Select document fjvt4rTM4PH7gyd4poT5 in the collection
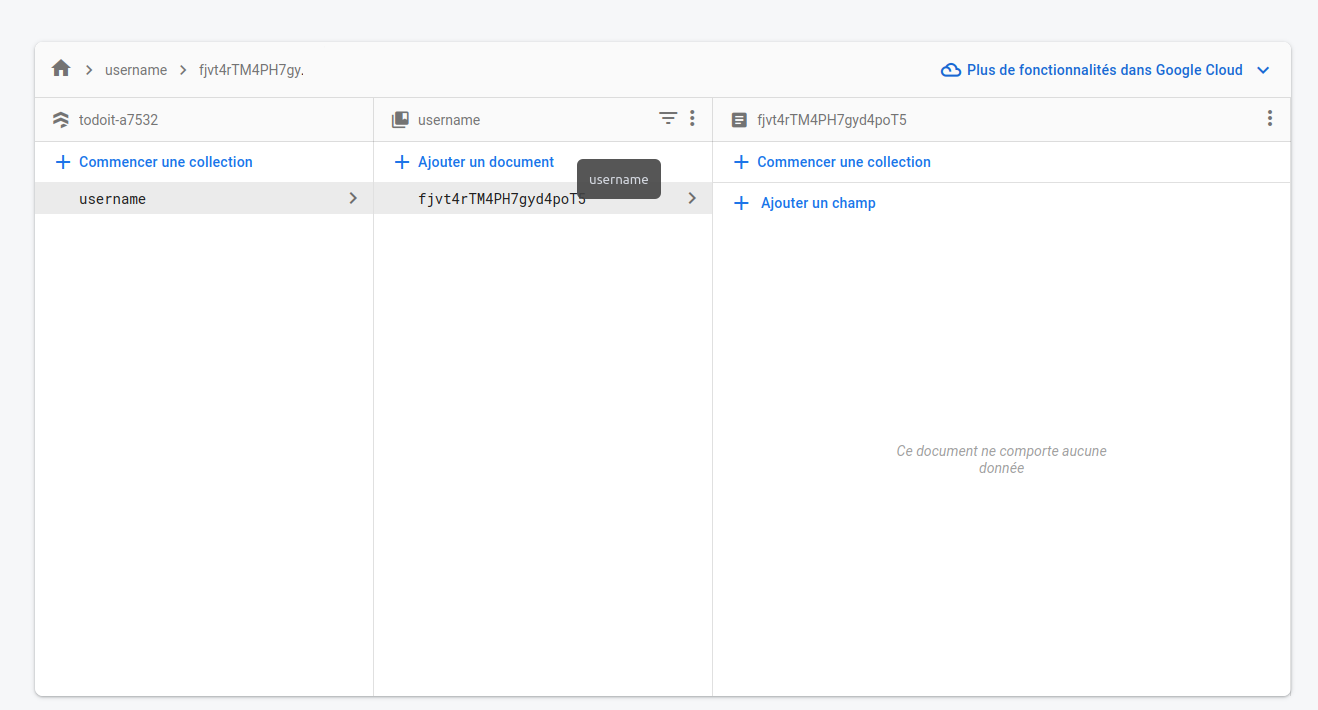This screenshot has height=710, width=1318. point(504,198)
